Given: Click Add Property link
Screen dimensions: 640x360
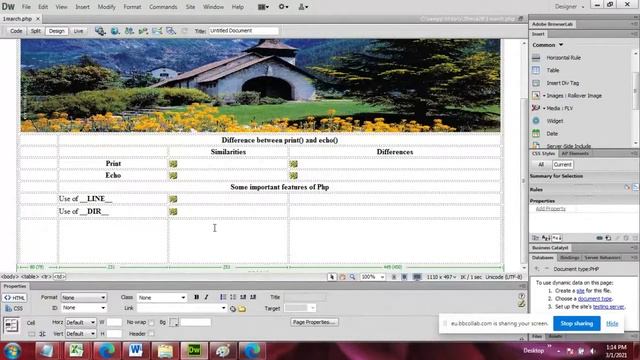Looking at the screenshot, I should (x=551, y=209).
